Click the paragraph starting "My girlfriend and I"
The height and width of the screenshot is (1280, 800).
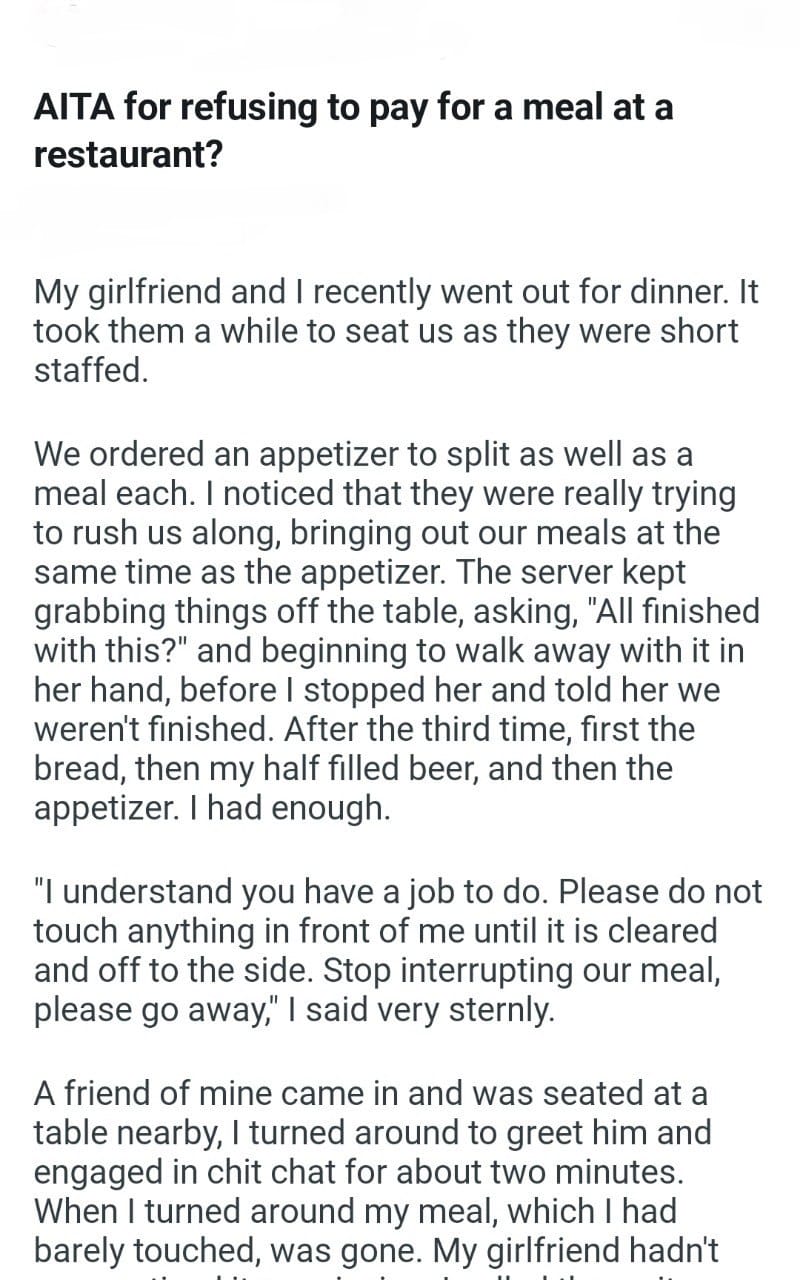pyautogui.click(x=396, y=331)
